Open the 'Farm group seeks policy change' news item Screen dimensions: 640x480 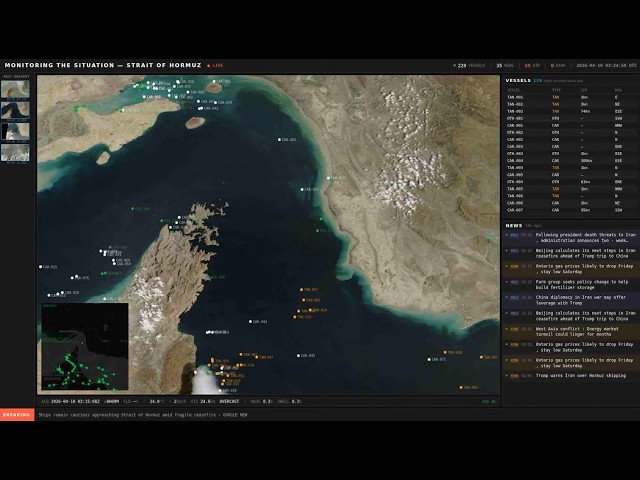point(571,284)
